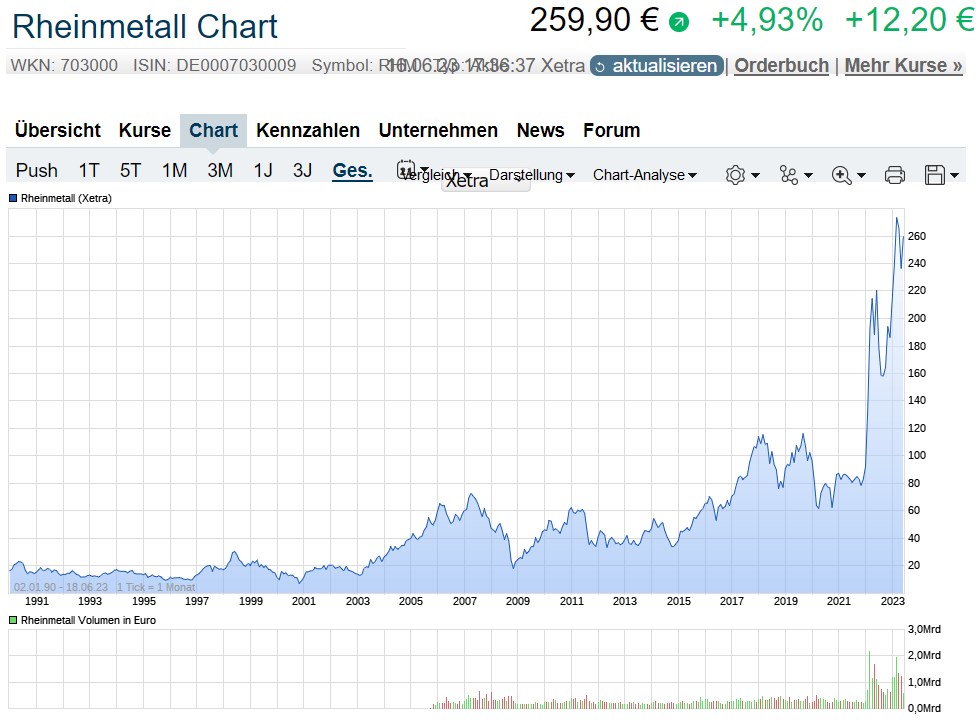Open the Orderbuch link
This screenshot has height=722, width=976.
[782, 65]
